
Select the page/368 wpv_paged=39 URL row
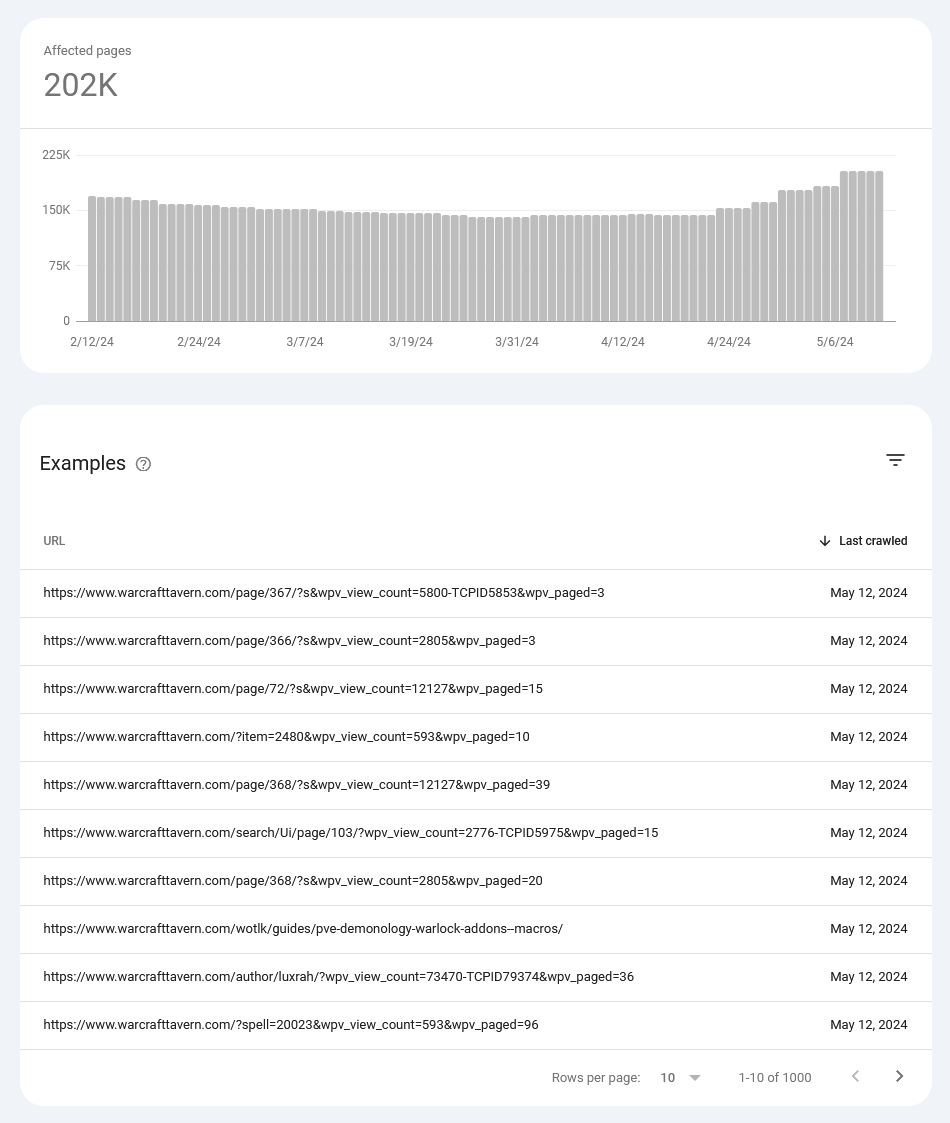(476, 785)
